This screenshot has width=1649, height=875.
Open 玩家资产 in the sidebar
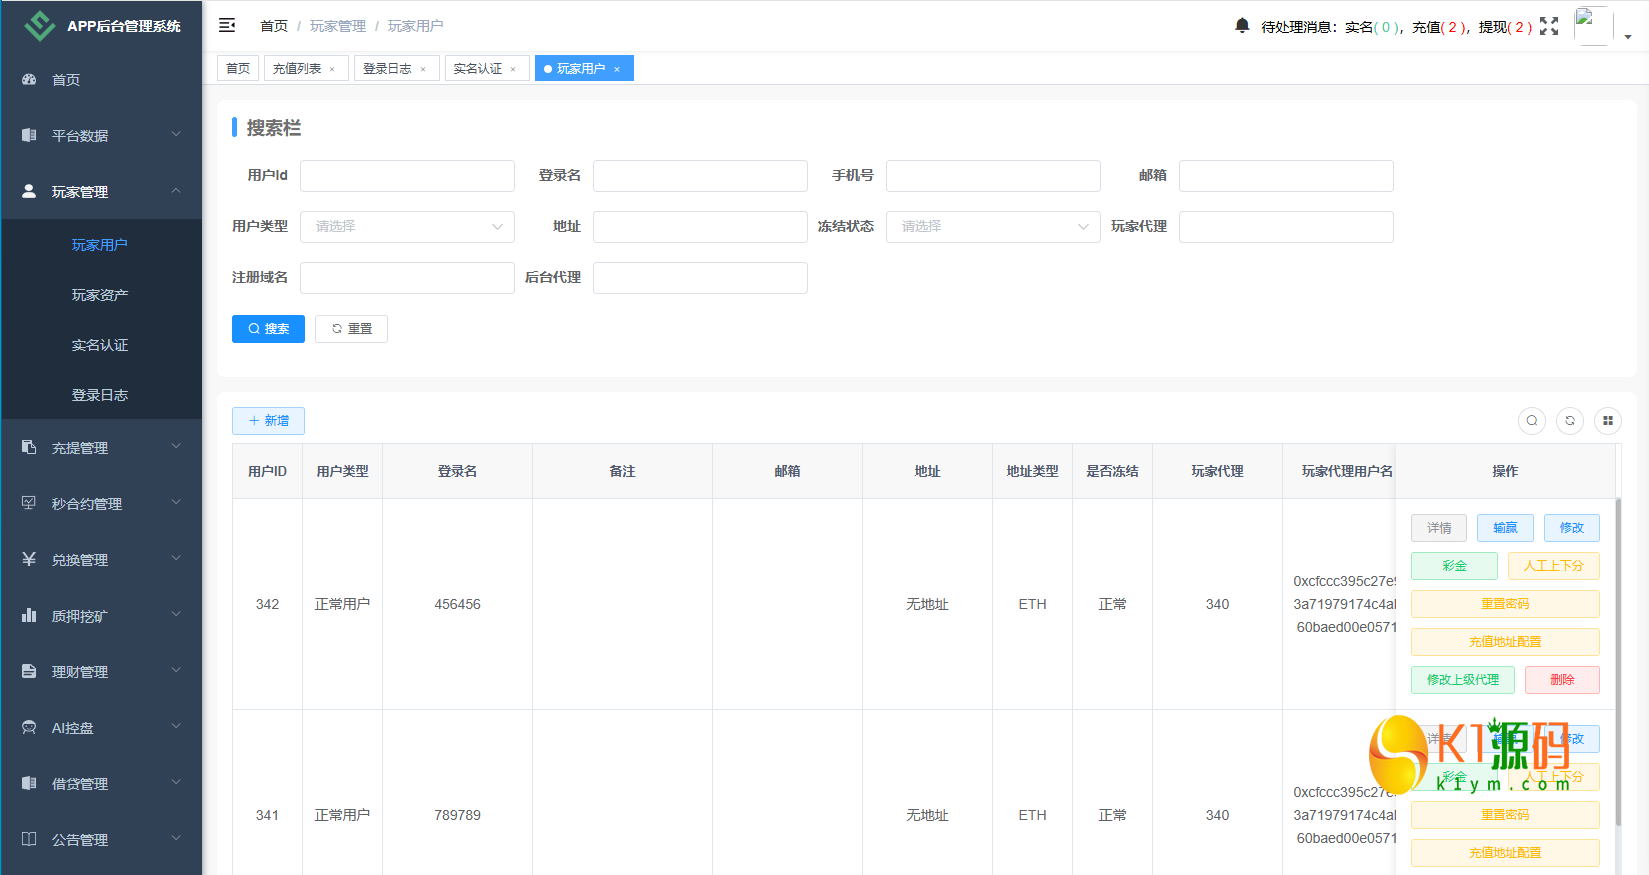tap(101, 295)
